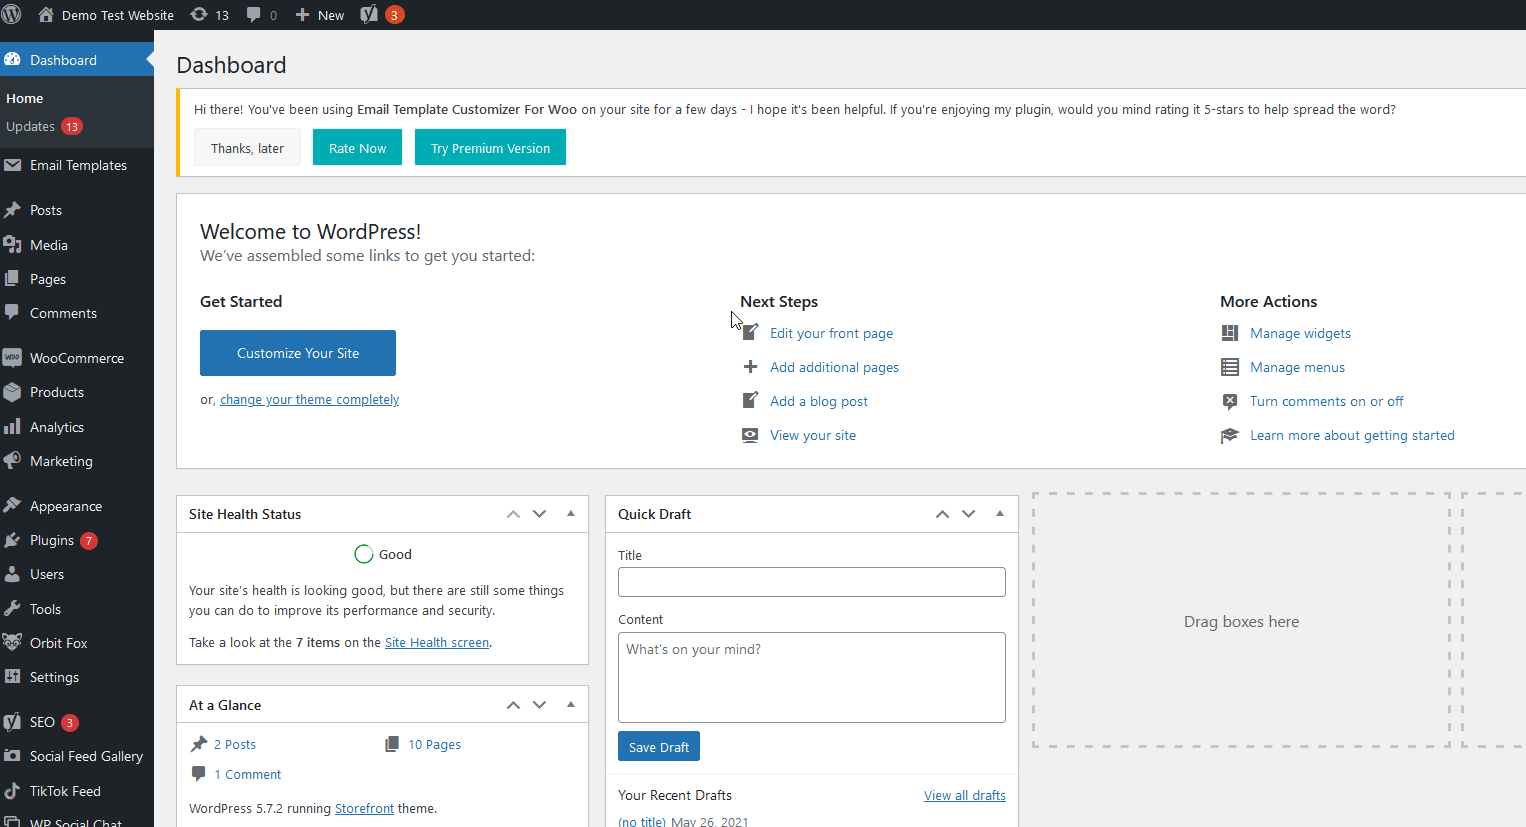Move At a Glance box up
The image size is (1526, 827).
513,705
